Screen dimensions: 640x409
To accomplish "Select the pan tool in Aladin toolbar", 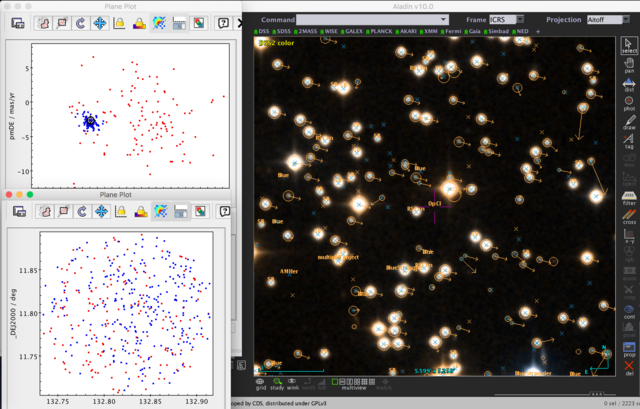I will click(628, 65).
